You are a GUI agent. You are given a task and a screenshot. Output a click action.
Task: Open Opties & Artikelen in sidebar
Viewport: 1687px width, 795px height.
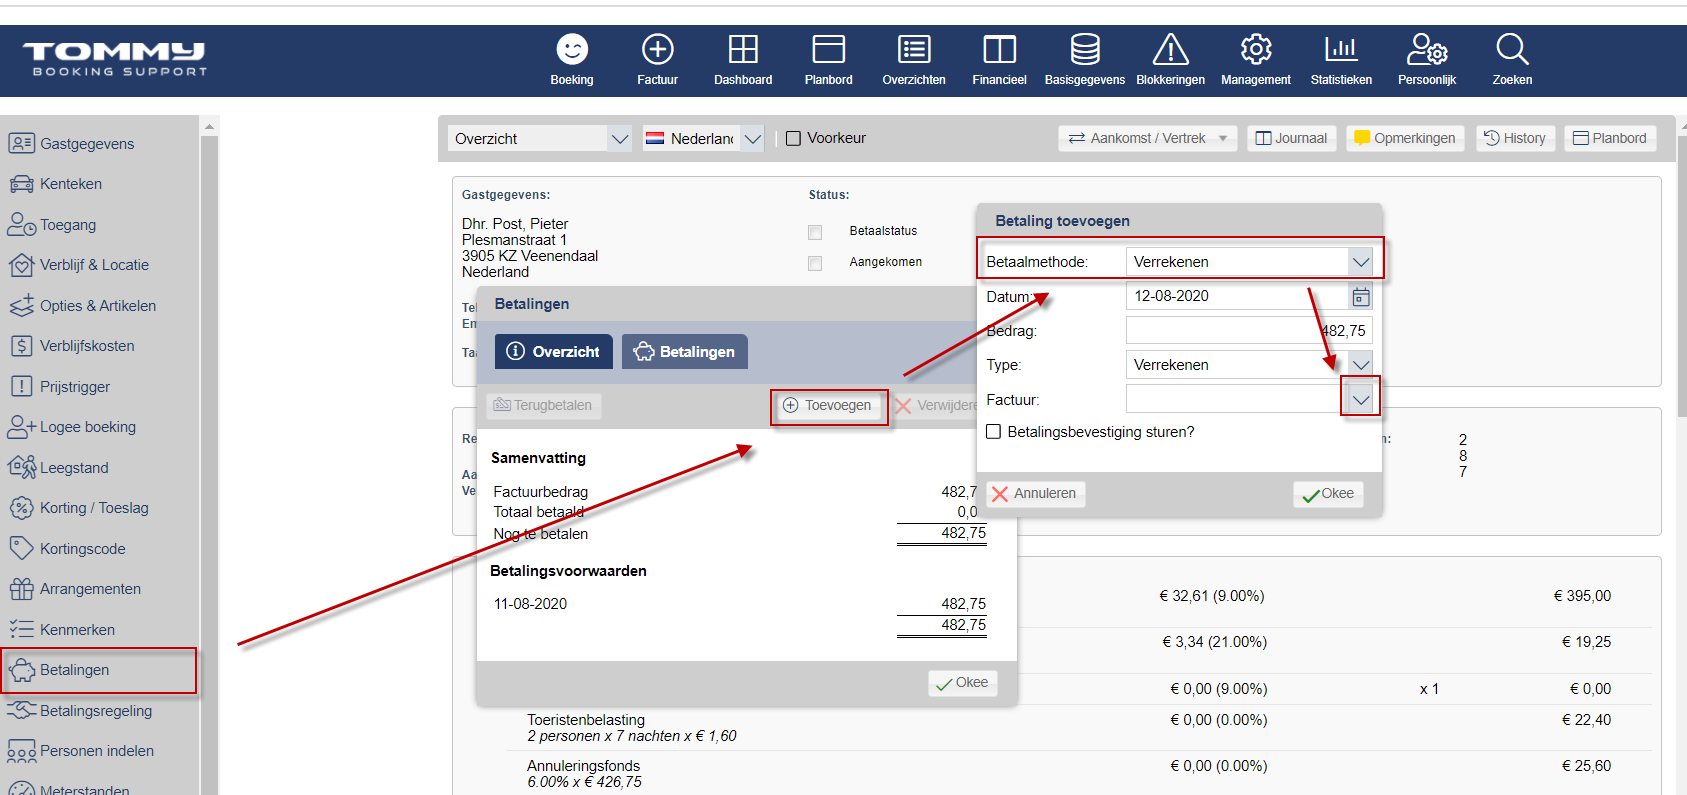pos(98,306)
